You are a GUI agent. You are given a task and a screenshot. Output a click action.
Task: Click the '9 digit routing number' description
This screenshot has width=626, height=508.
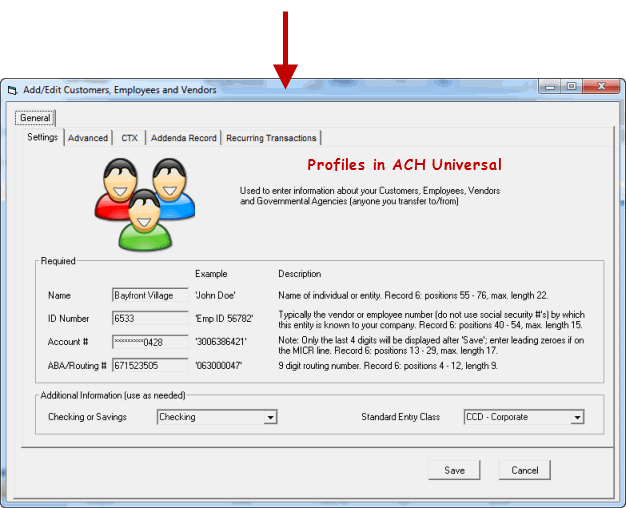click(388, 365)
